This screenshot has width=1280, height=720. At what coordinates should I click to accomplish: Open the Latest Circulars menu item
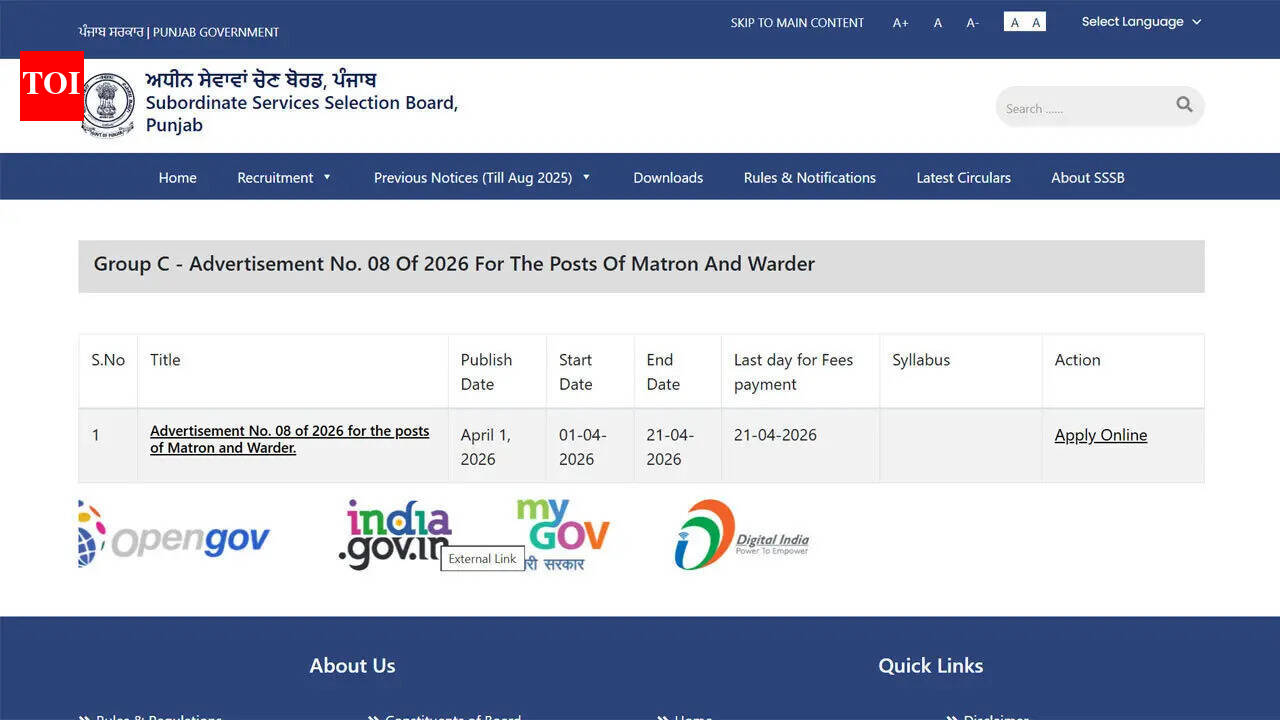click(x=963, y=178)
